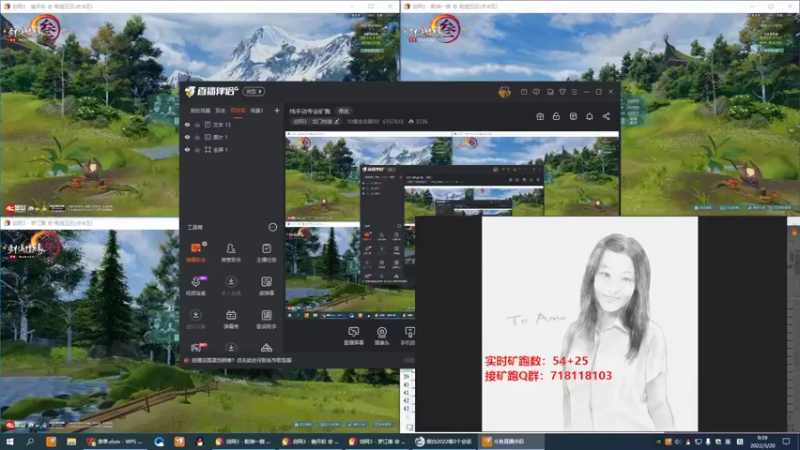Open the notification bell in the stream header
This screenshot has height=450, width=800.
click(589, 116)
